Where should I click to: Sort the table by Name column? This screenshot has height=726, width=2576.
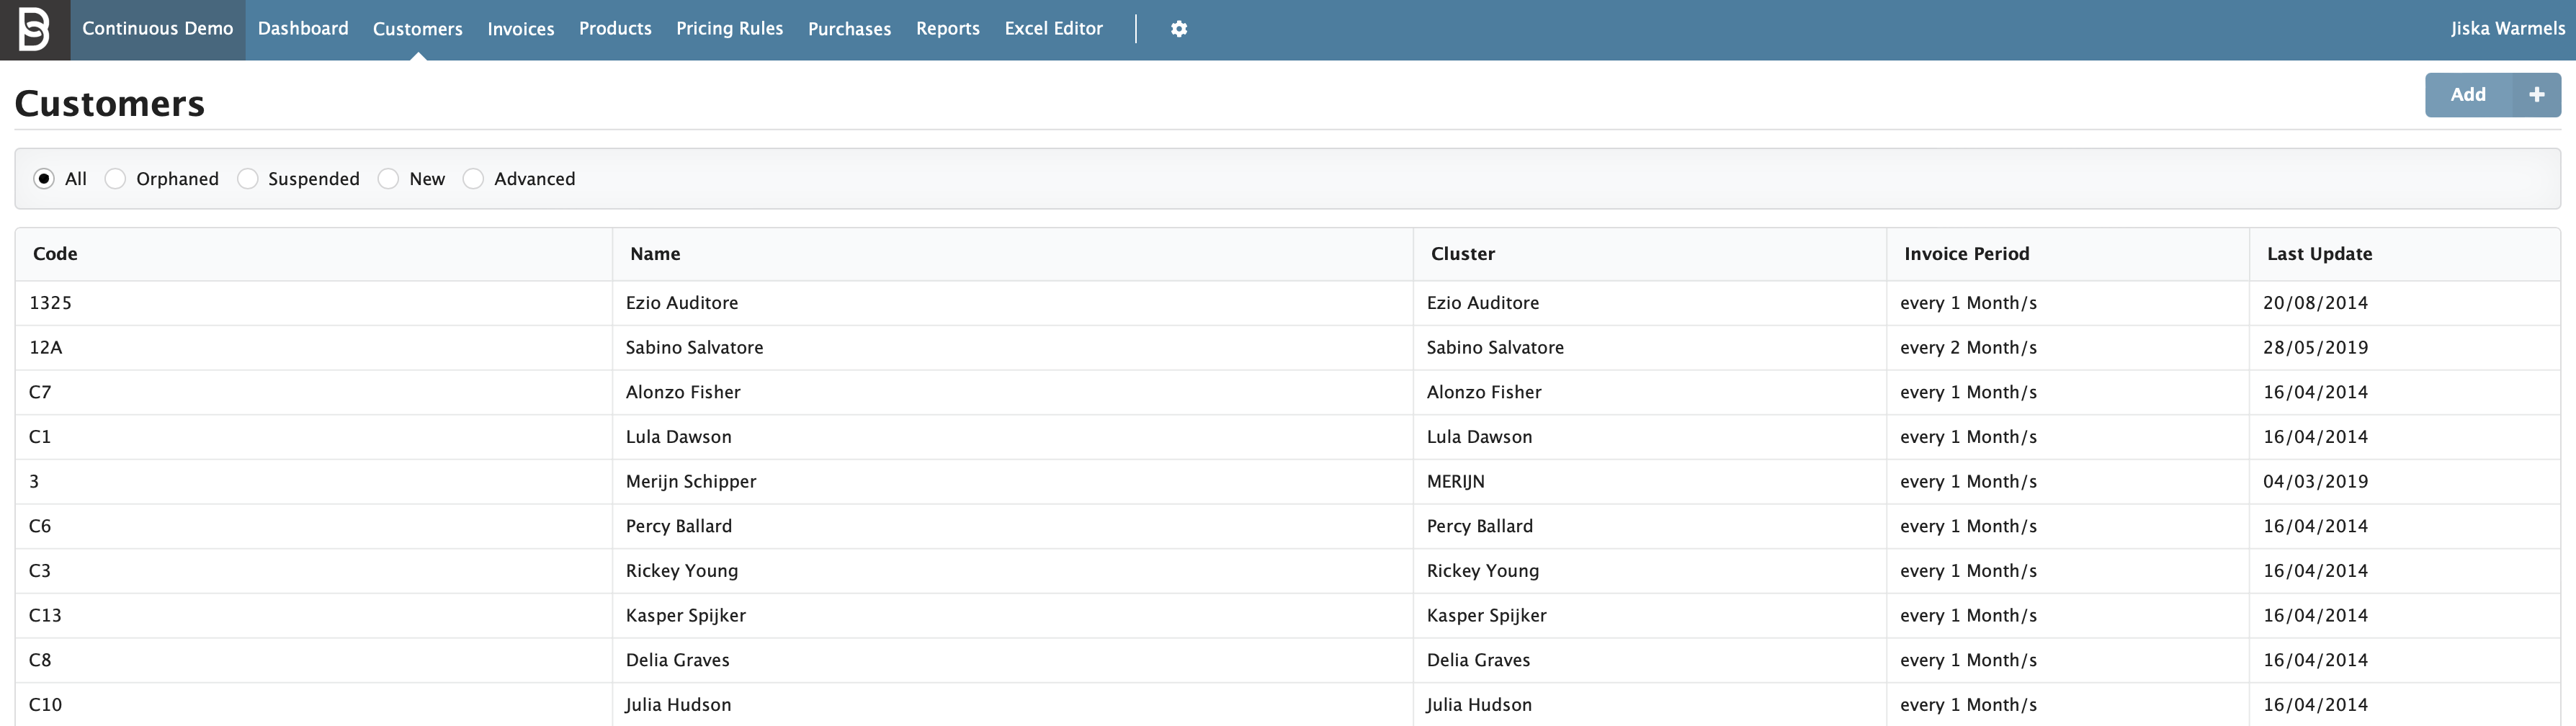(x=654, y=253)
